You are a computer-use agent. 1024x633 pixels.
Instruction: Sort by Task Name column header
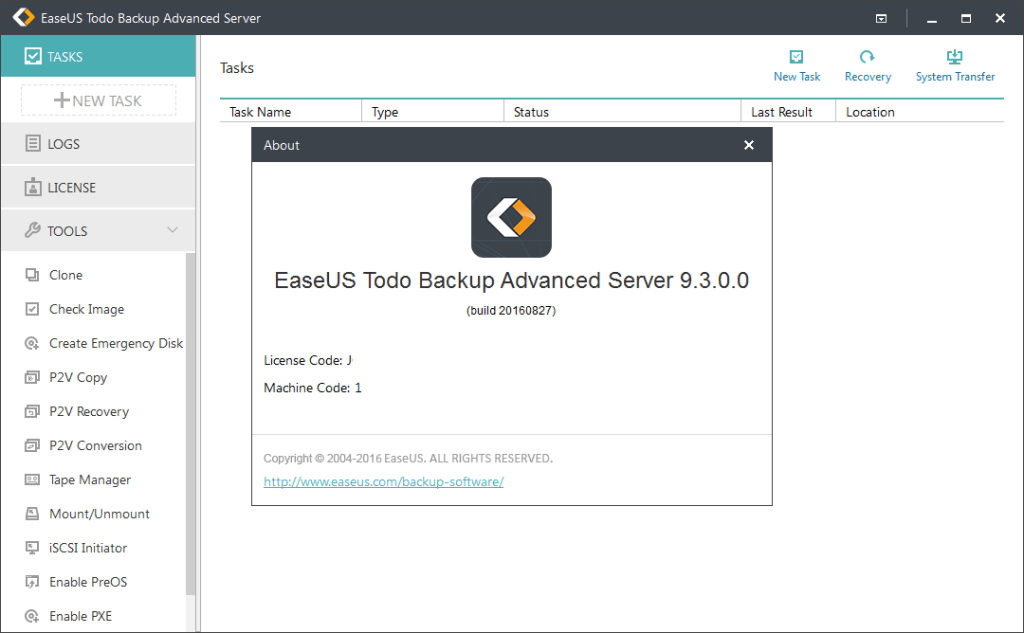291,112
